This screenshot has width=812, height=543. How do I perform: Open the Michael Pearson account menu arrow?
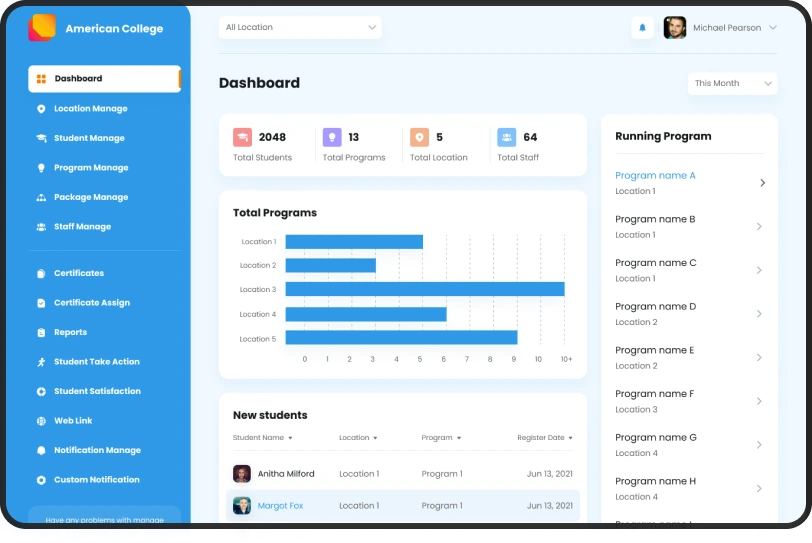coord(772,28)
